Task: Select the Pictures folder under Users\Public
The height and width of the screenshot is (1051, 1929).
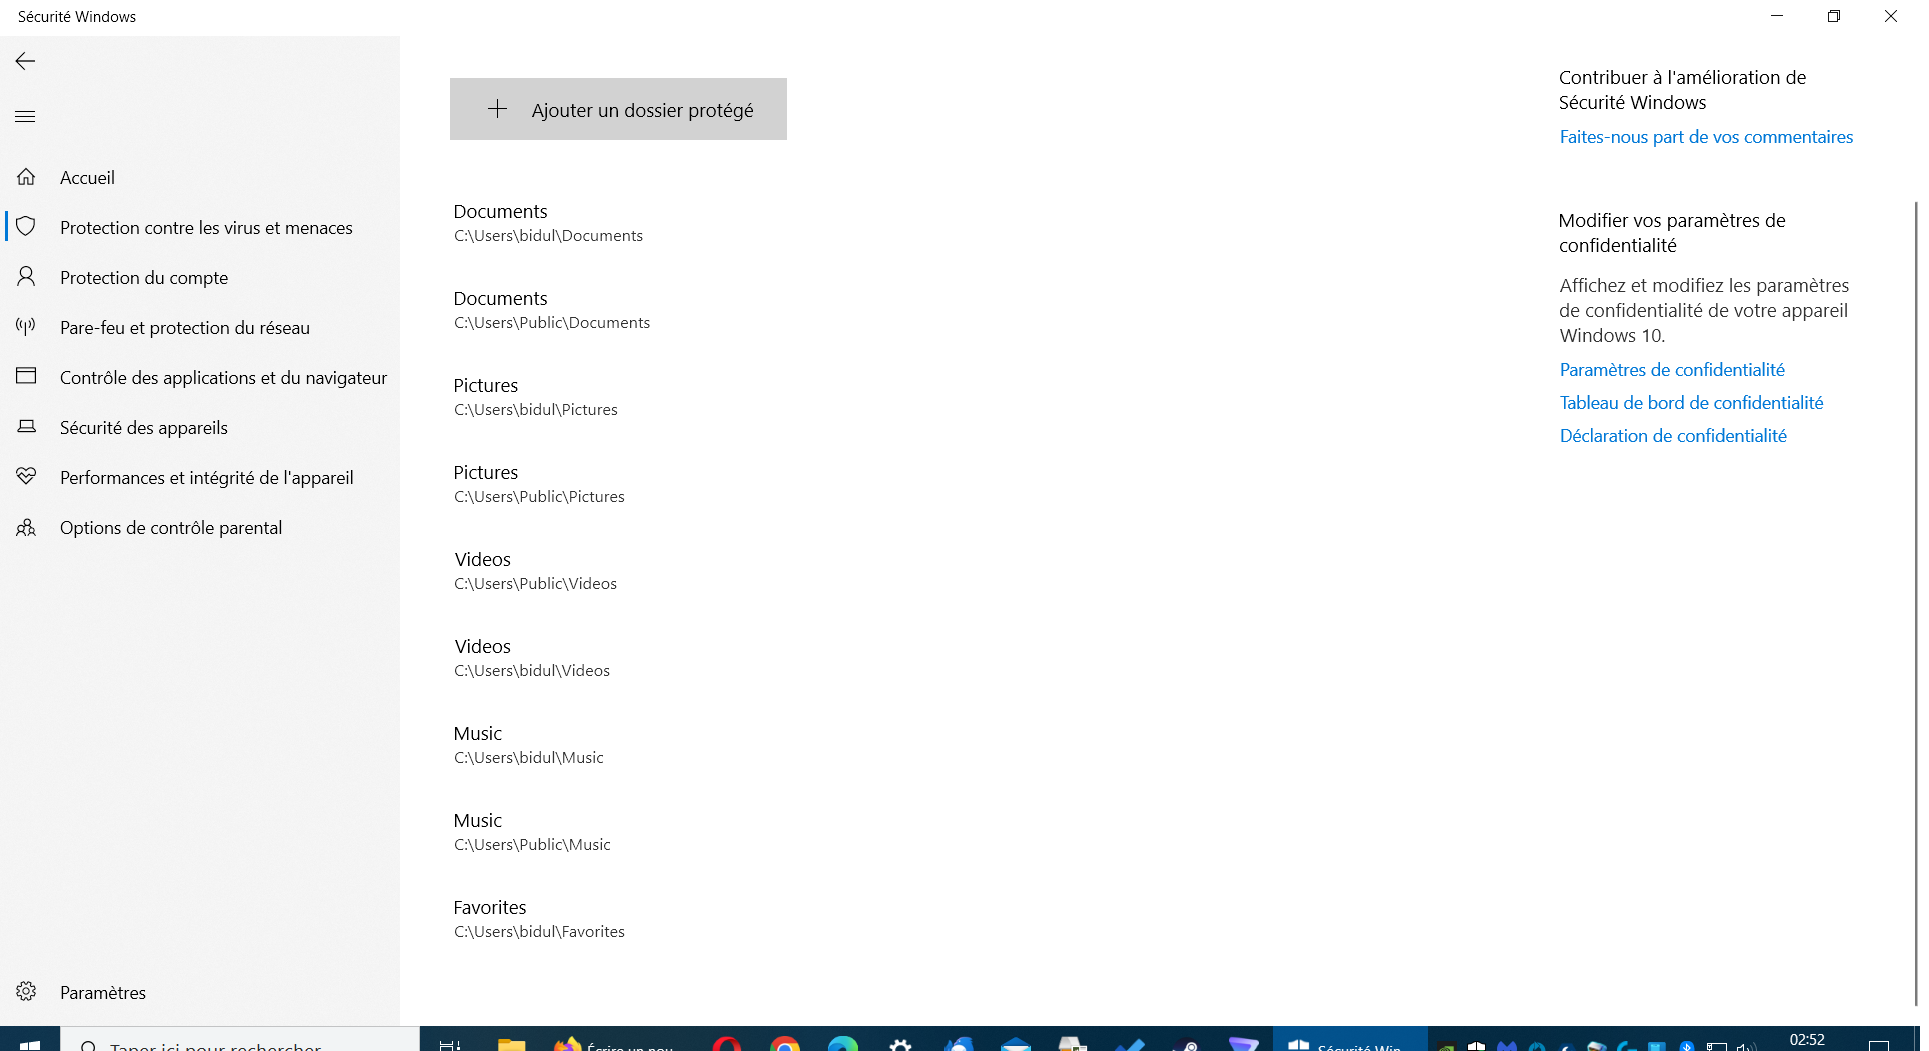Action: tap(539, 484)
